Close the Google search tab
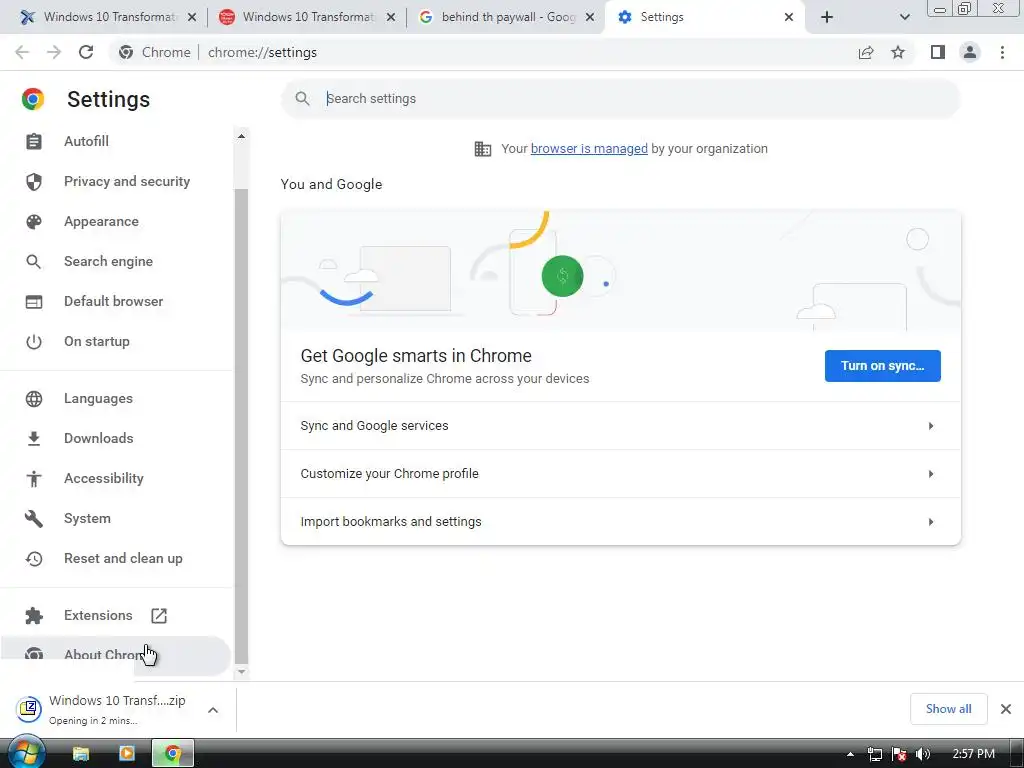The height and width of the screenshot is (768, 1024). [x=590, y=18]
